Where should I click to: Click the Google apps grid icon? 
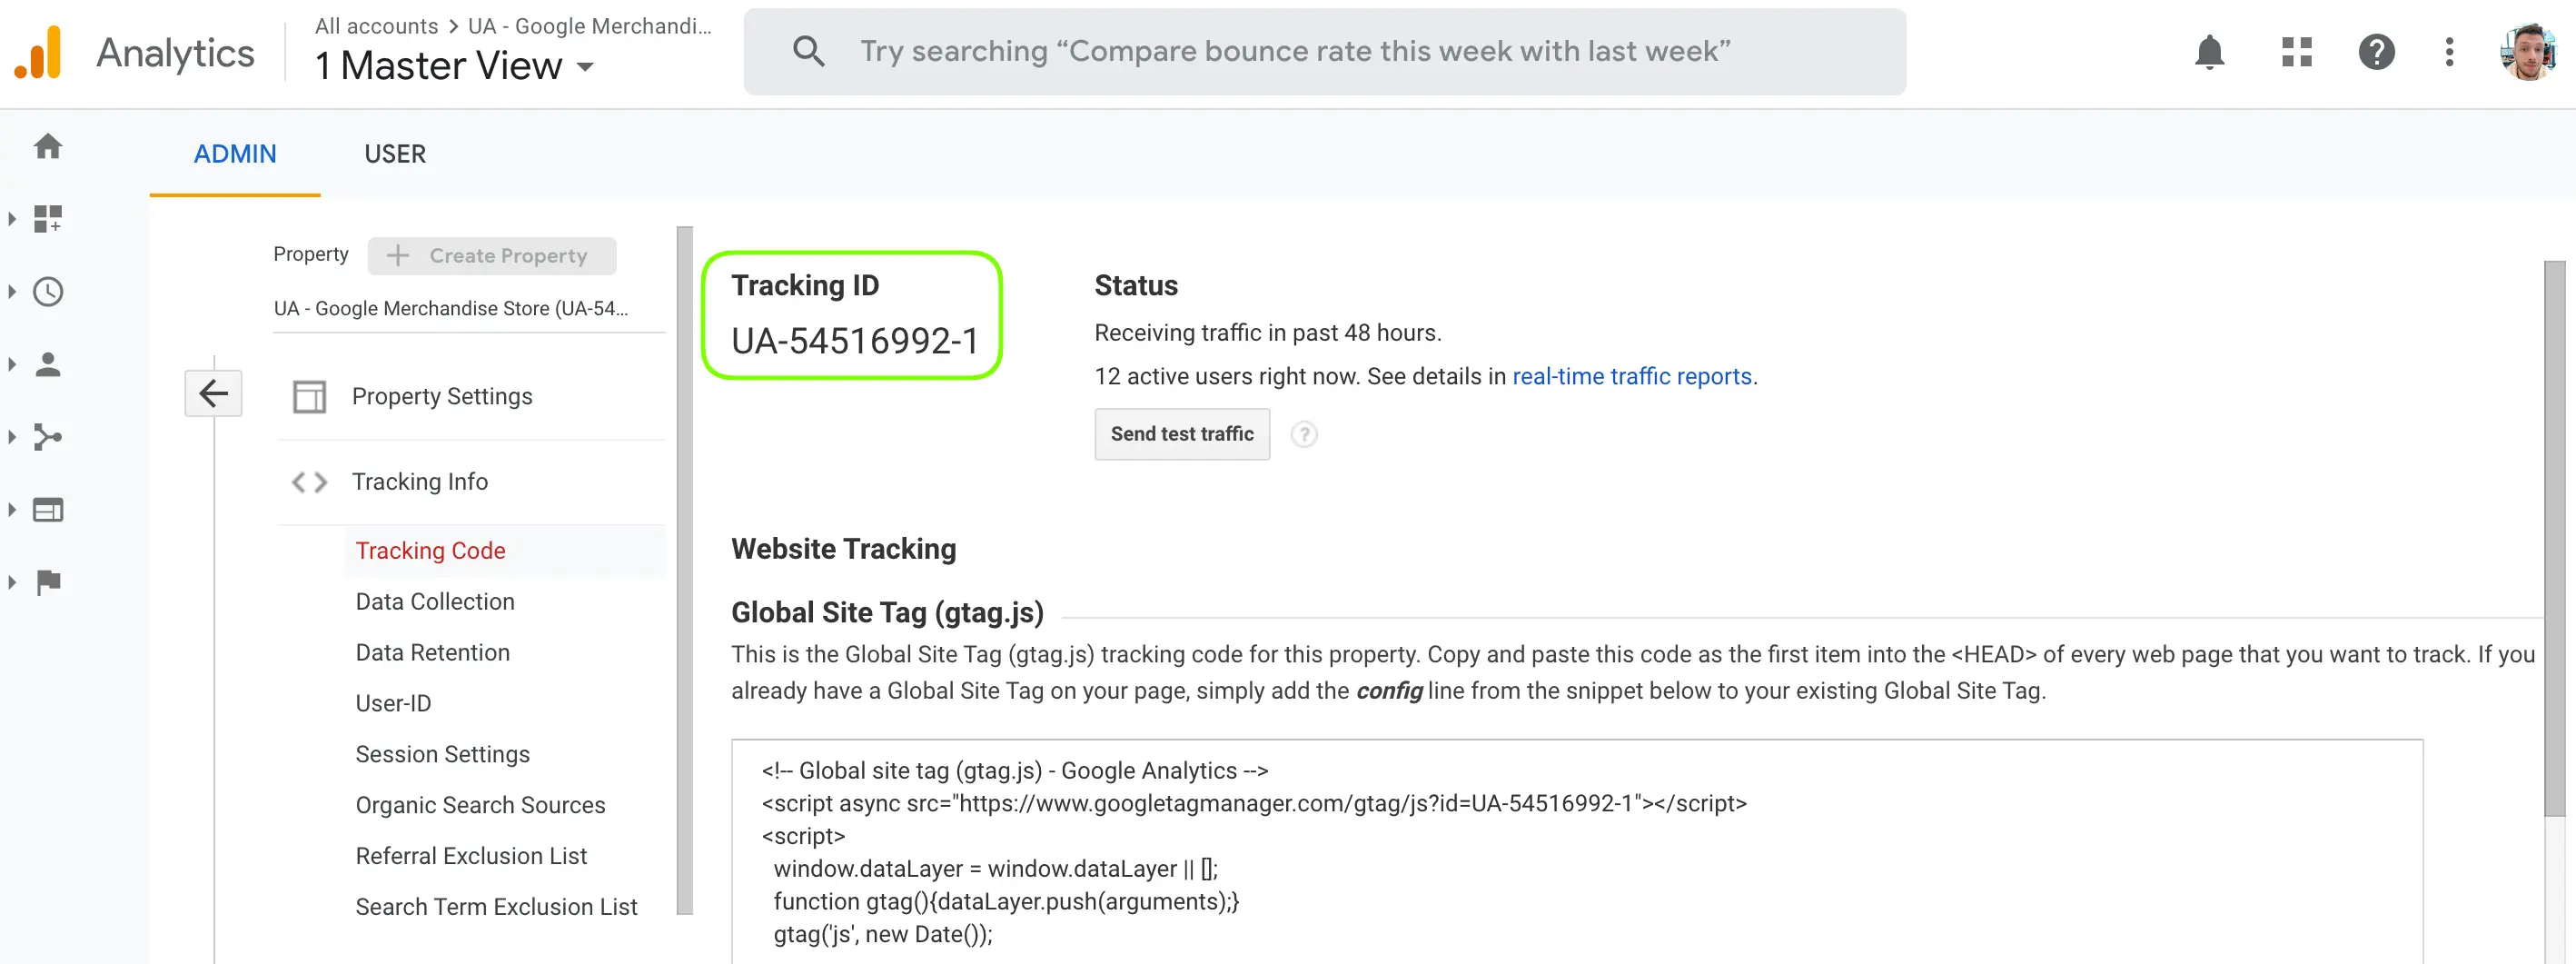pyautogui.click(x=2296, y=52)
